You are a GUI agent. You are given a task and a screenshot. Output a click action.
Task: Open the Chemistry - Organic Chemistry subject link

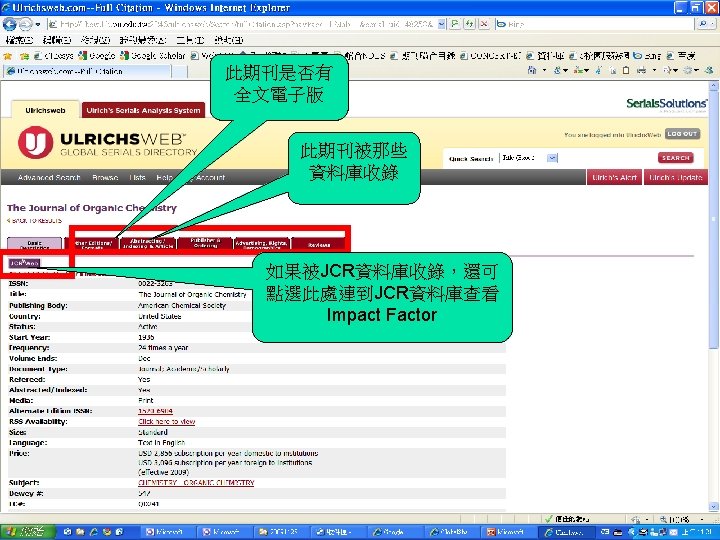pyautogui.click(x=196, y=483)
